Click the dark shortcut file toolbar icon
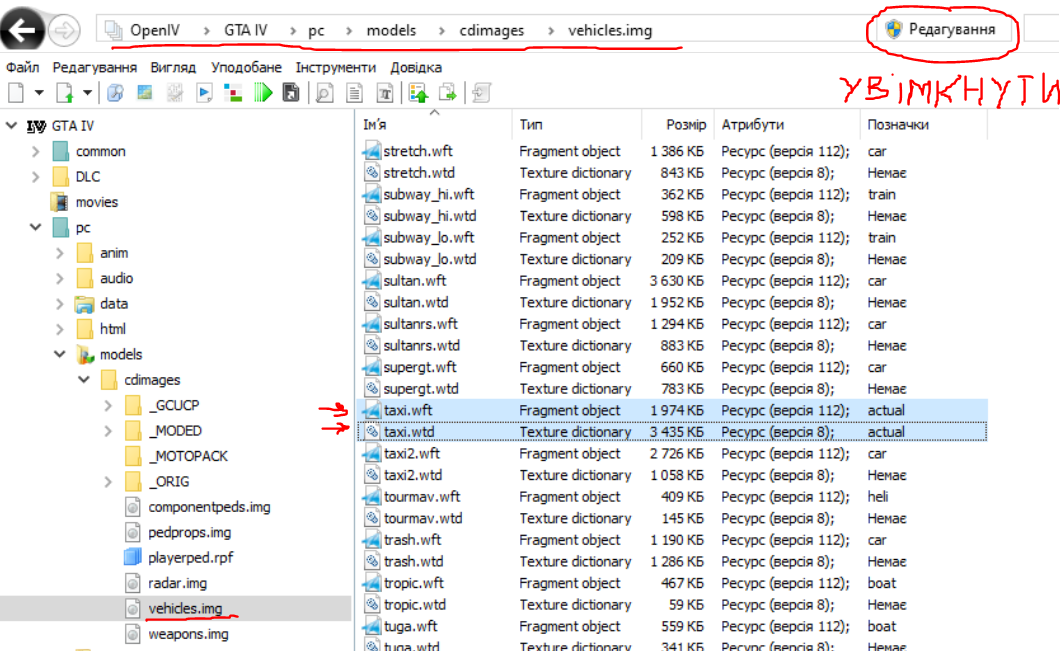Screen dimensions: 1060x651 (x=291, y=93)
